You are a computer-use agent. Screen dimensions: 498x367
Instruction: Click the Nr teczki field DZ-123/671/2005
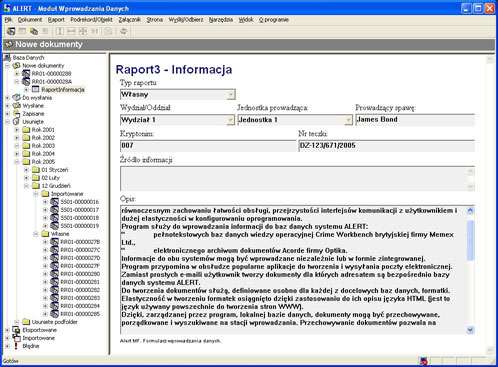click(387, 146)
